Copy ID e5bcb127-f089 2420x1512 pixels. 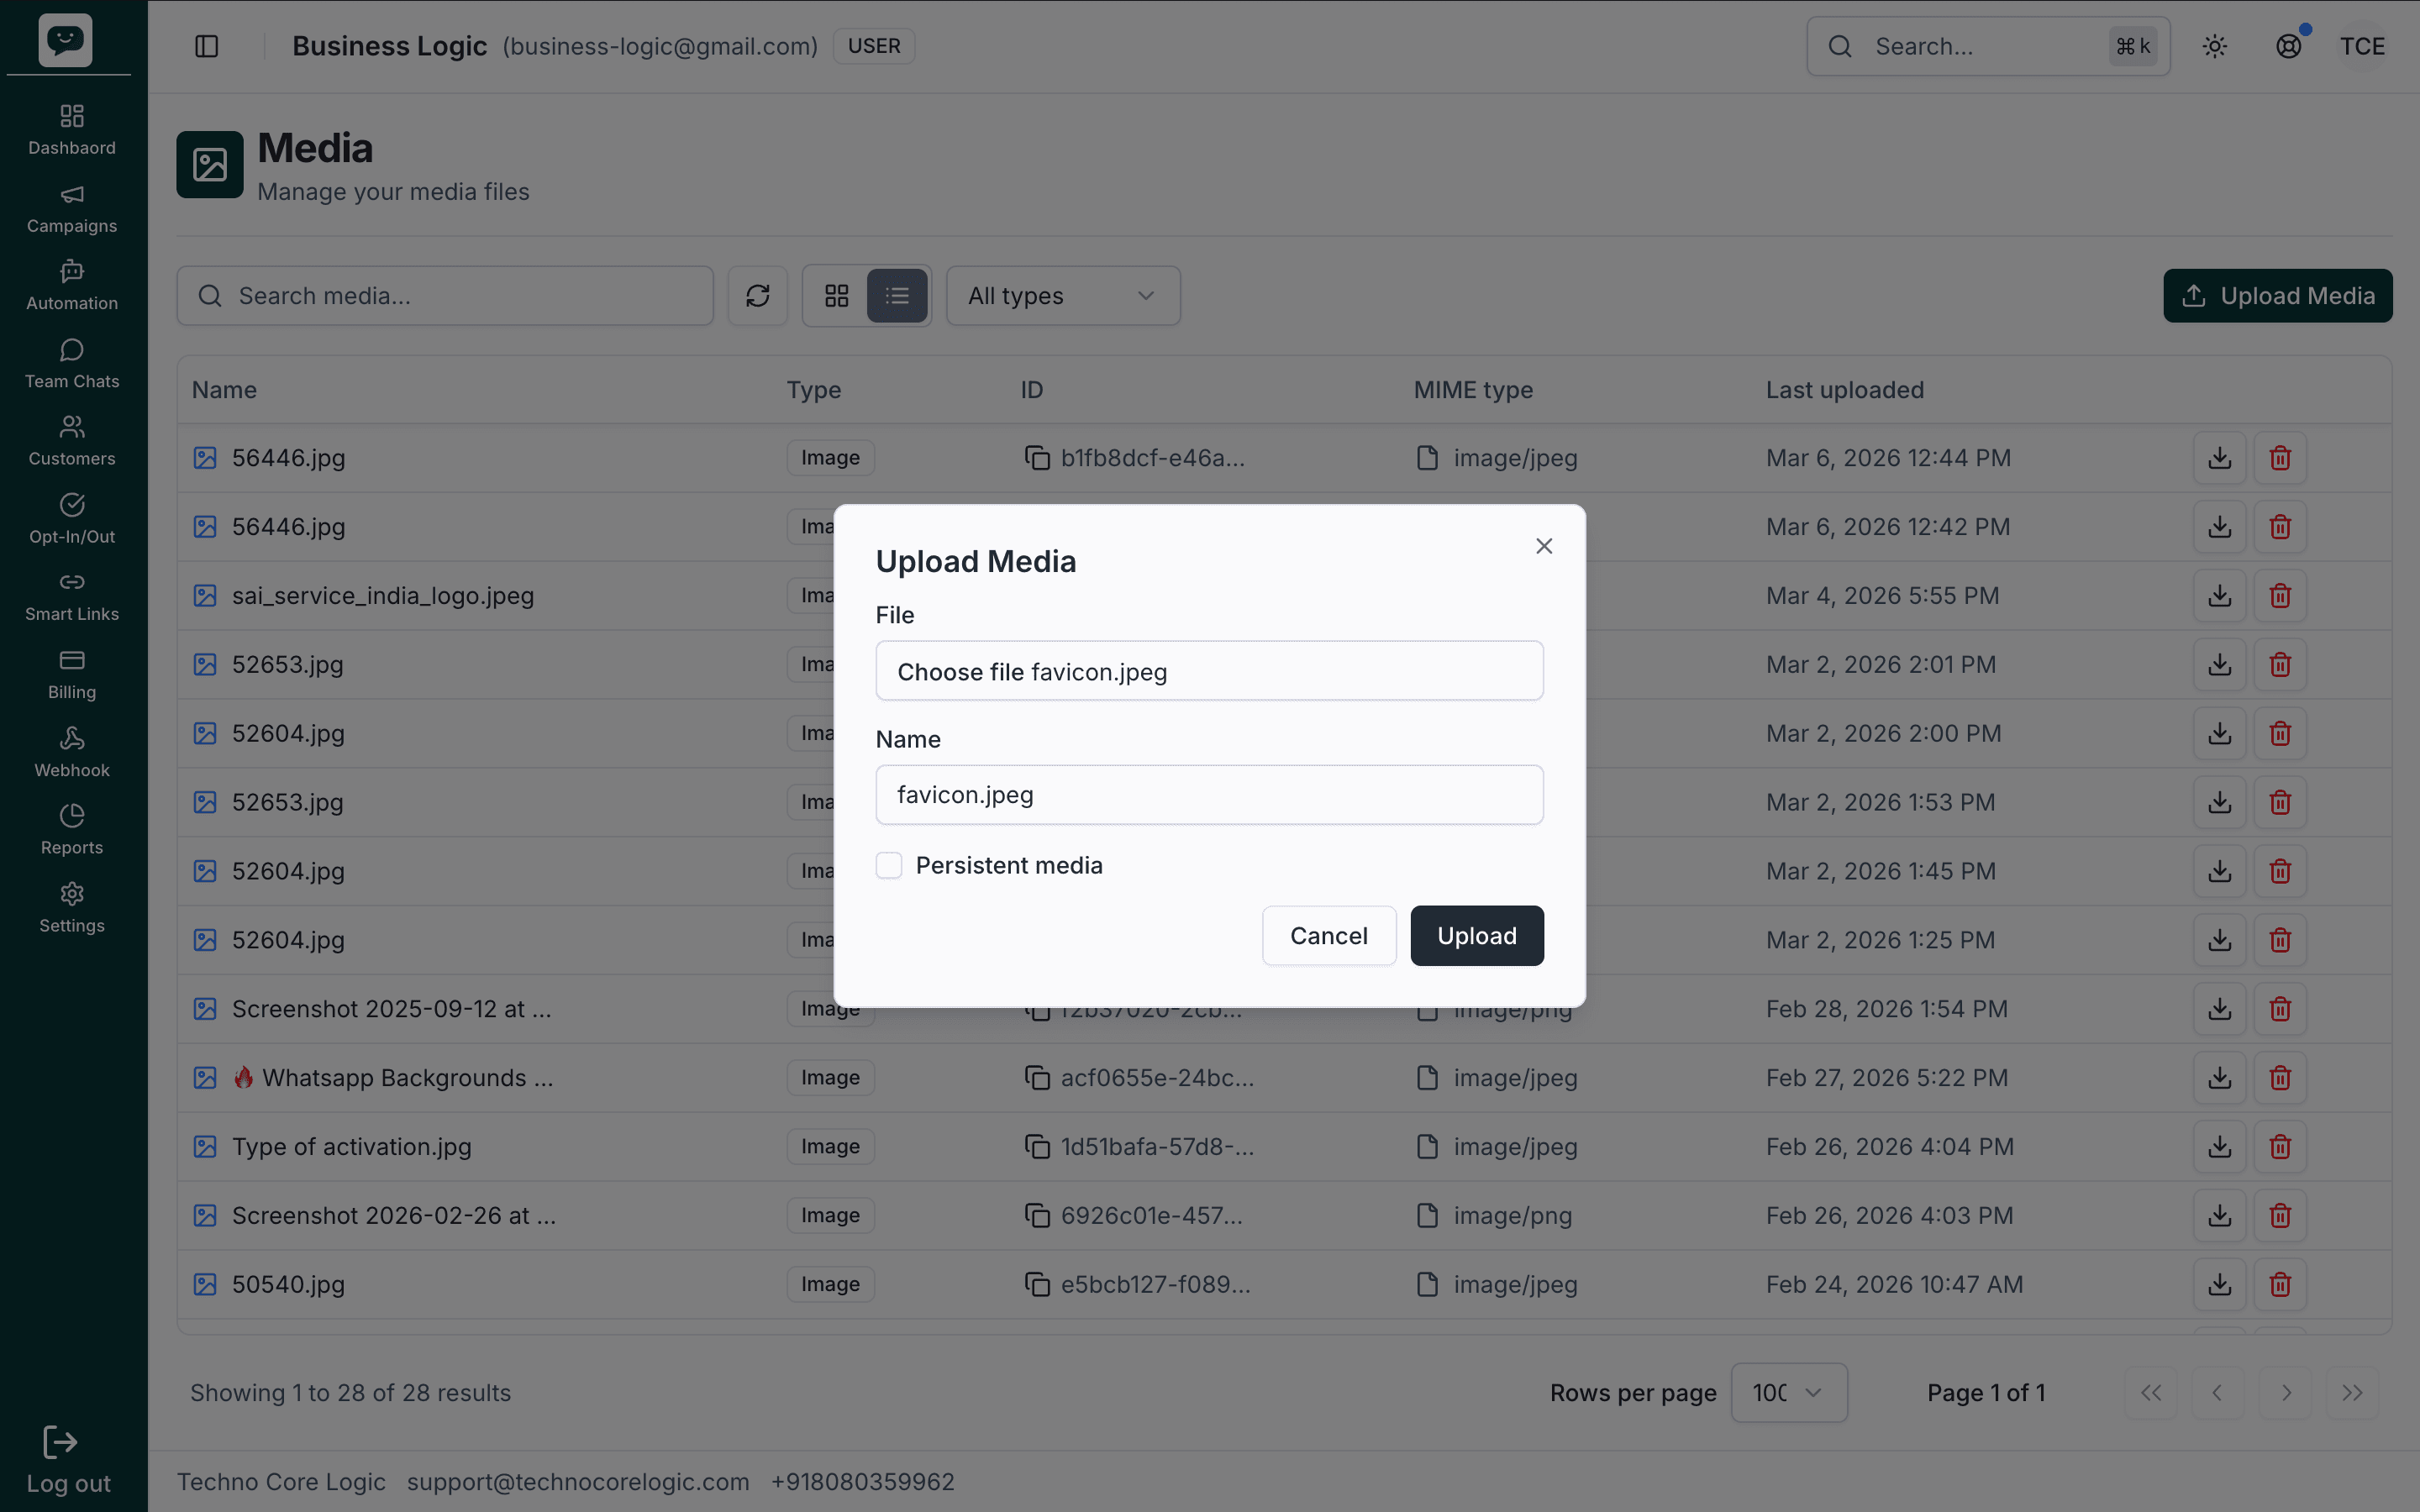tap(1037, 1285)
